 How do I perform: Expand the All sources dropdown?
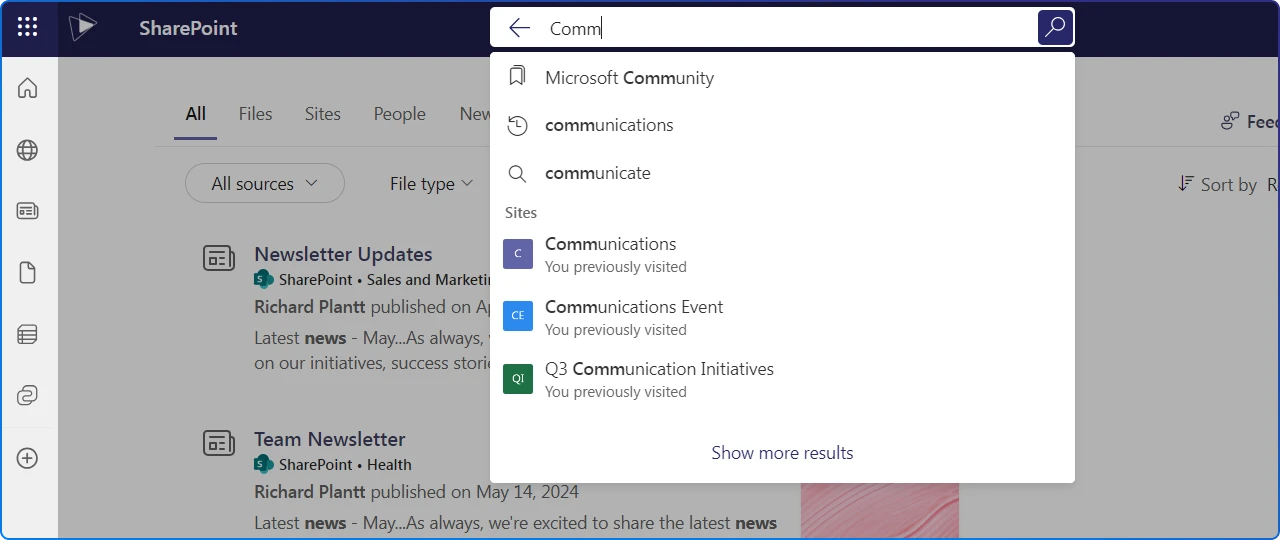click(265, 184)
